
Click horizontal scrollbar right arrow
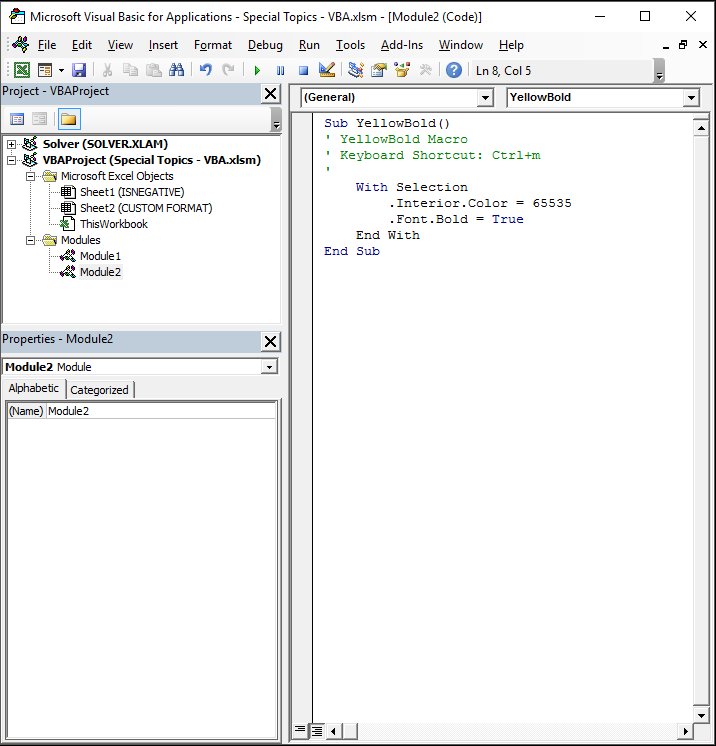(686, 731)
